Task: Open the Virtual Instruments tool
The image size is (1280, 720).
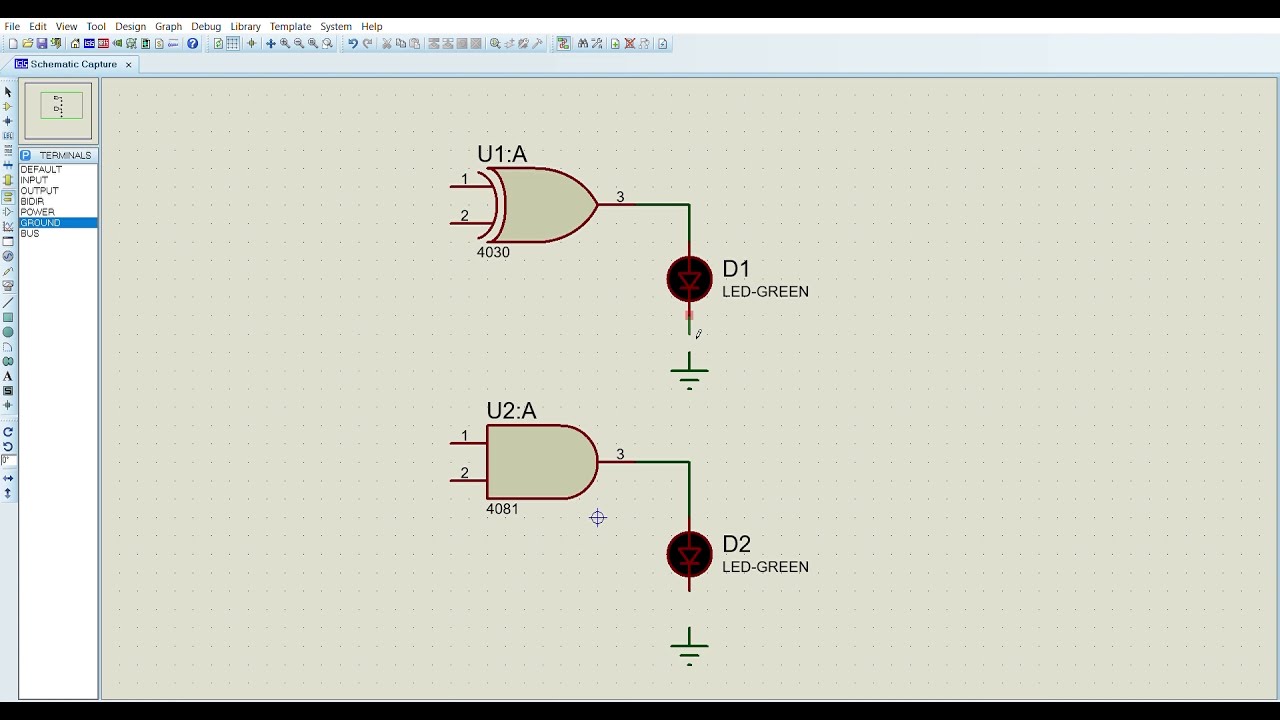Action: 8,287
